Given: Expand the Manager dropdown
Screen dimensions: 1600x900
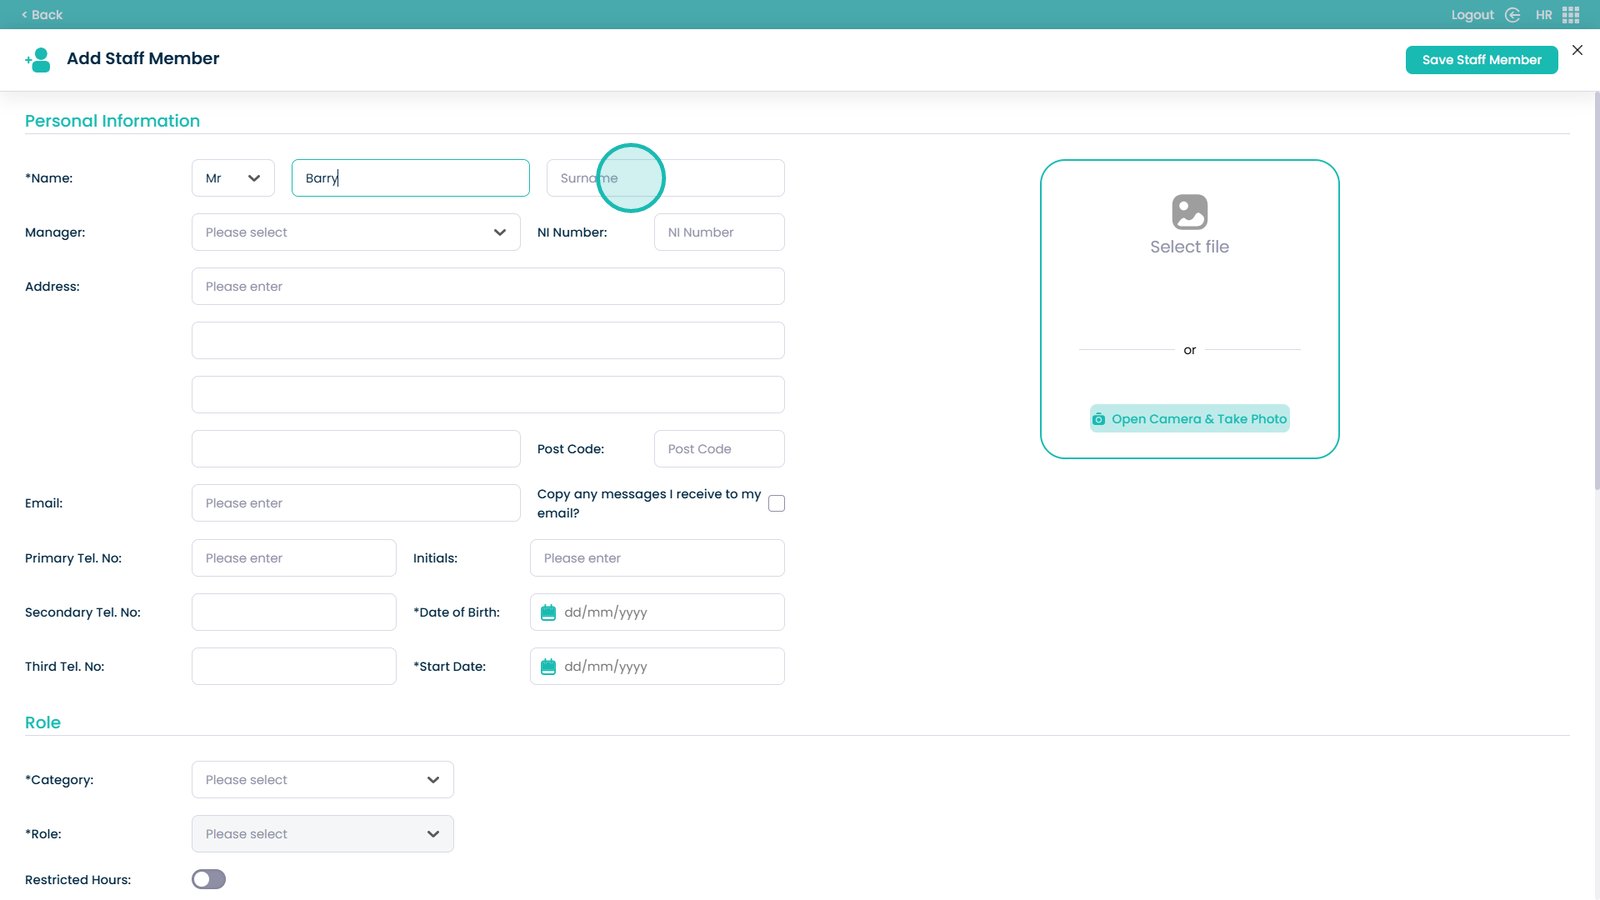Looking at the screenshot, I should pos(356,232).
